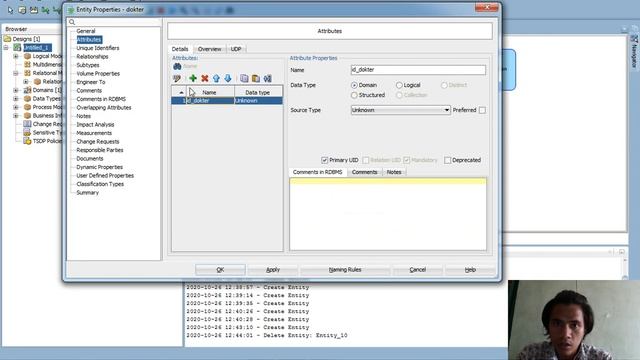Click the paste attributes icon
This screenshot has width=640, height=360.
coord(256,78)
